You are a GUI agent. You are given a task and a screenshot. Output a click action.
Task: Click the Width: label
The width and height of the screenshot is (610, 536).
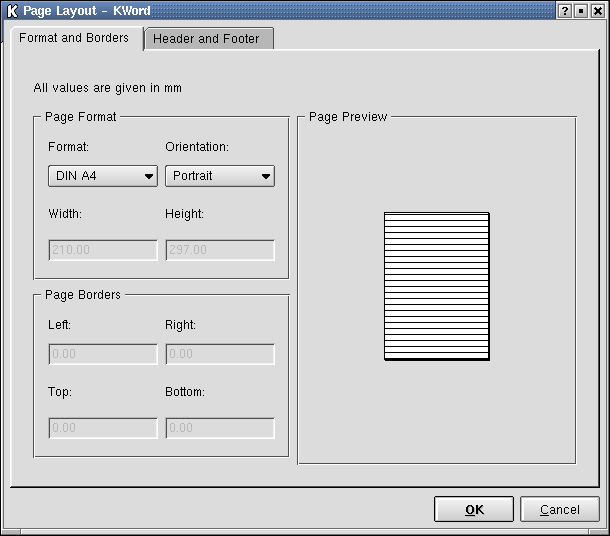click(x=65, y=214)
